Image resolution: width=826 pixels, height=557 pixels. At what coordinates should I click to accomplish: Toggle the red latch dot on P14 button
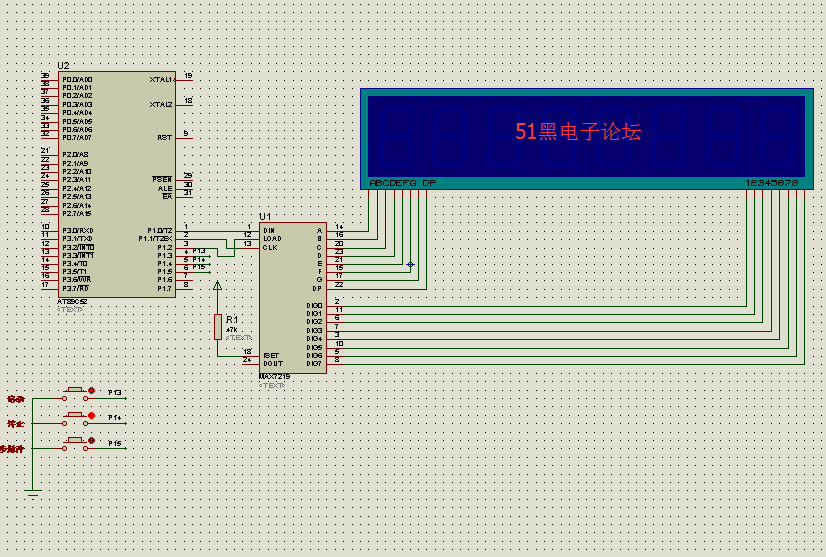[92, 415]
